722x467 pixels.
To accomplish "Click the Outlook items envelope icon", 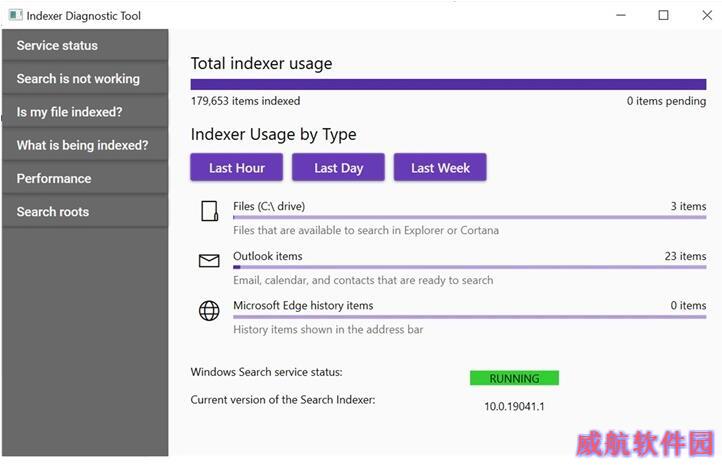I will (x=209, y=261).
